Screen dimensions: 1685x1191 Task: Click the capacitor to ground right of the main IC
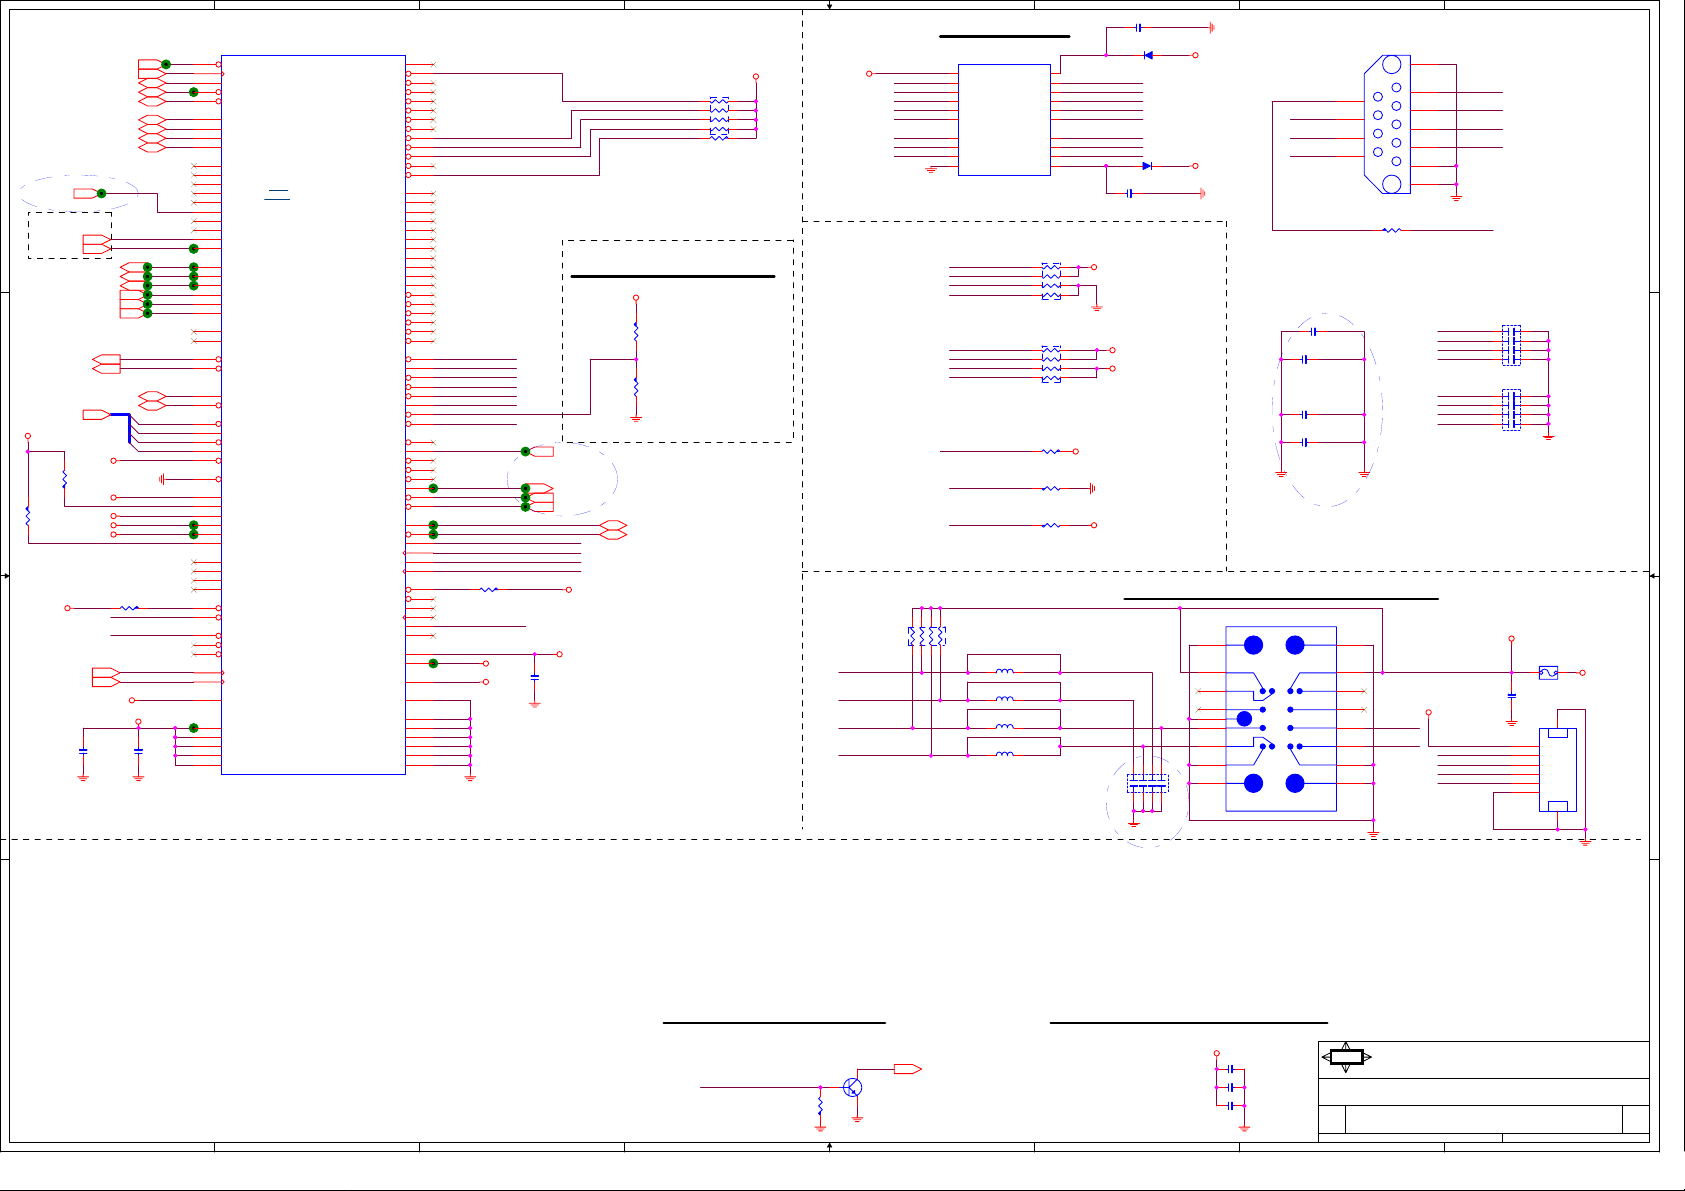pyautogui.click(x=535, y=677)
